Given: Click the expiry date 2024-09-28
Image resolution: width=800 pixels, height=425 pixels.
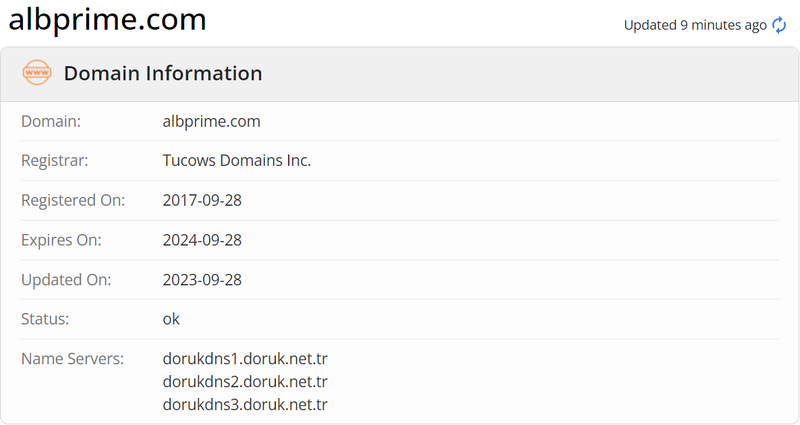Looking at the screenshot, I should click(202, 240).
